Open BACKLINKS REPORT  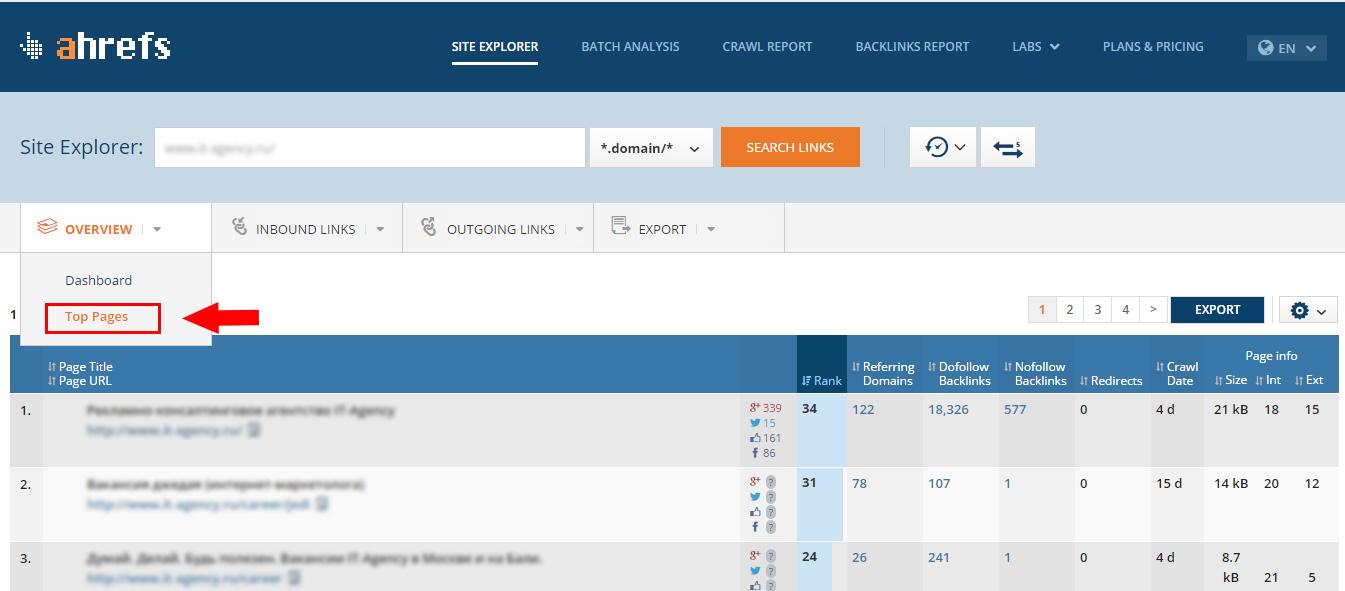(x=912, y=46)
